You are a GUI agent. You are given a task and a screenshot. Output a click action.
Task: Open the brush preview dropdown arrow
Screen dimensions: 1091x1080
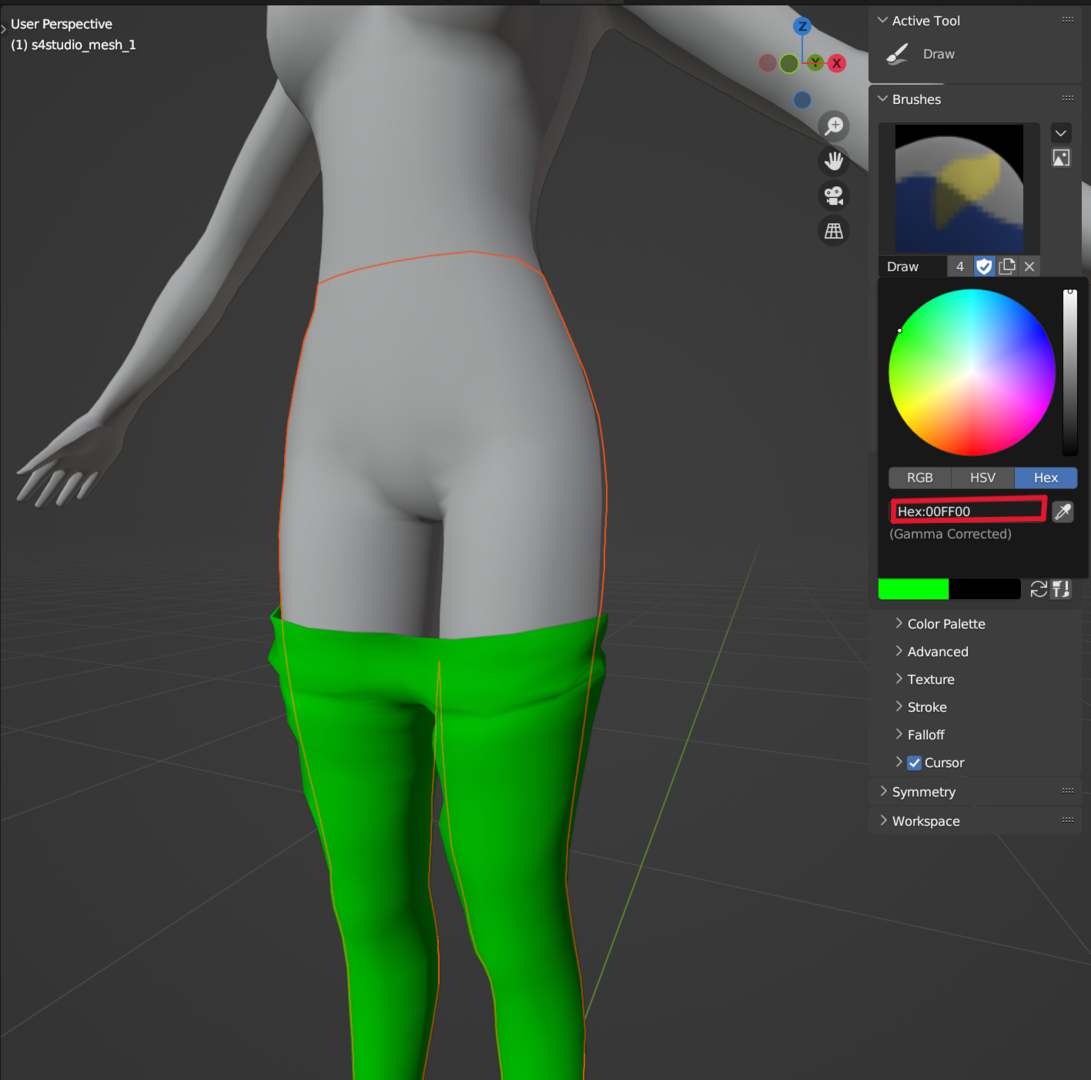tap(1061, 133)
